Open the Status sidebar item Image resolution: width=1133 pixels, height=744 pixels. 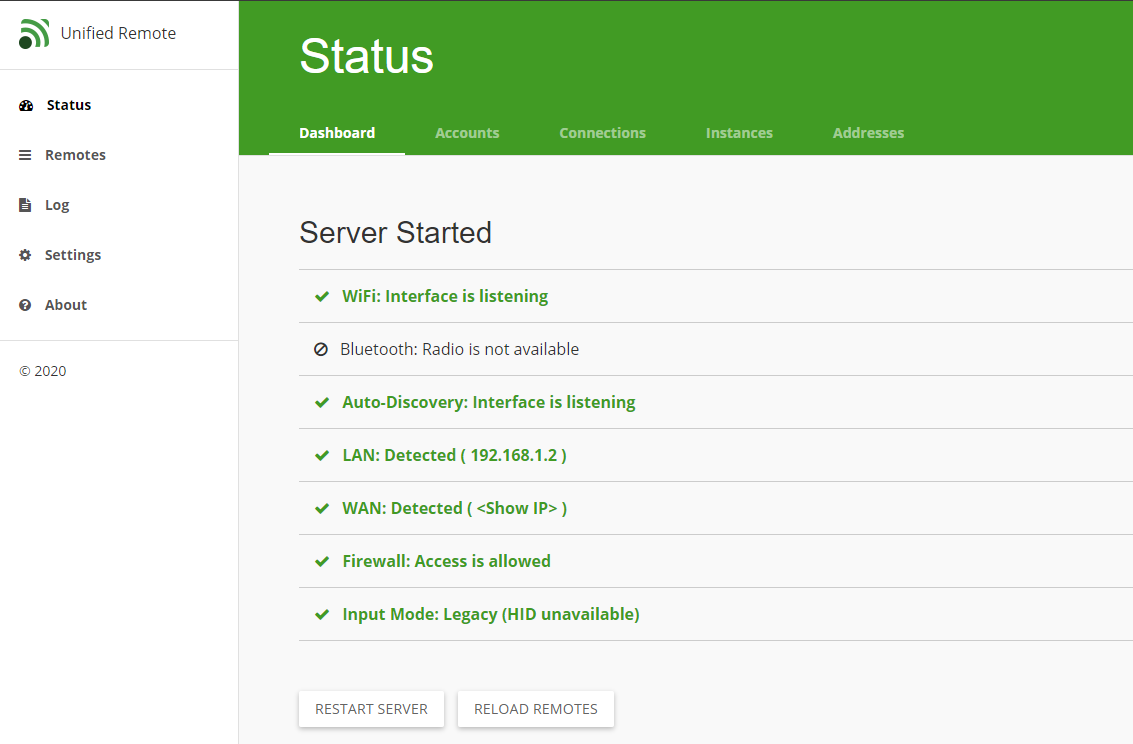[x=119, y=105]
